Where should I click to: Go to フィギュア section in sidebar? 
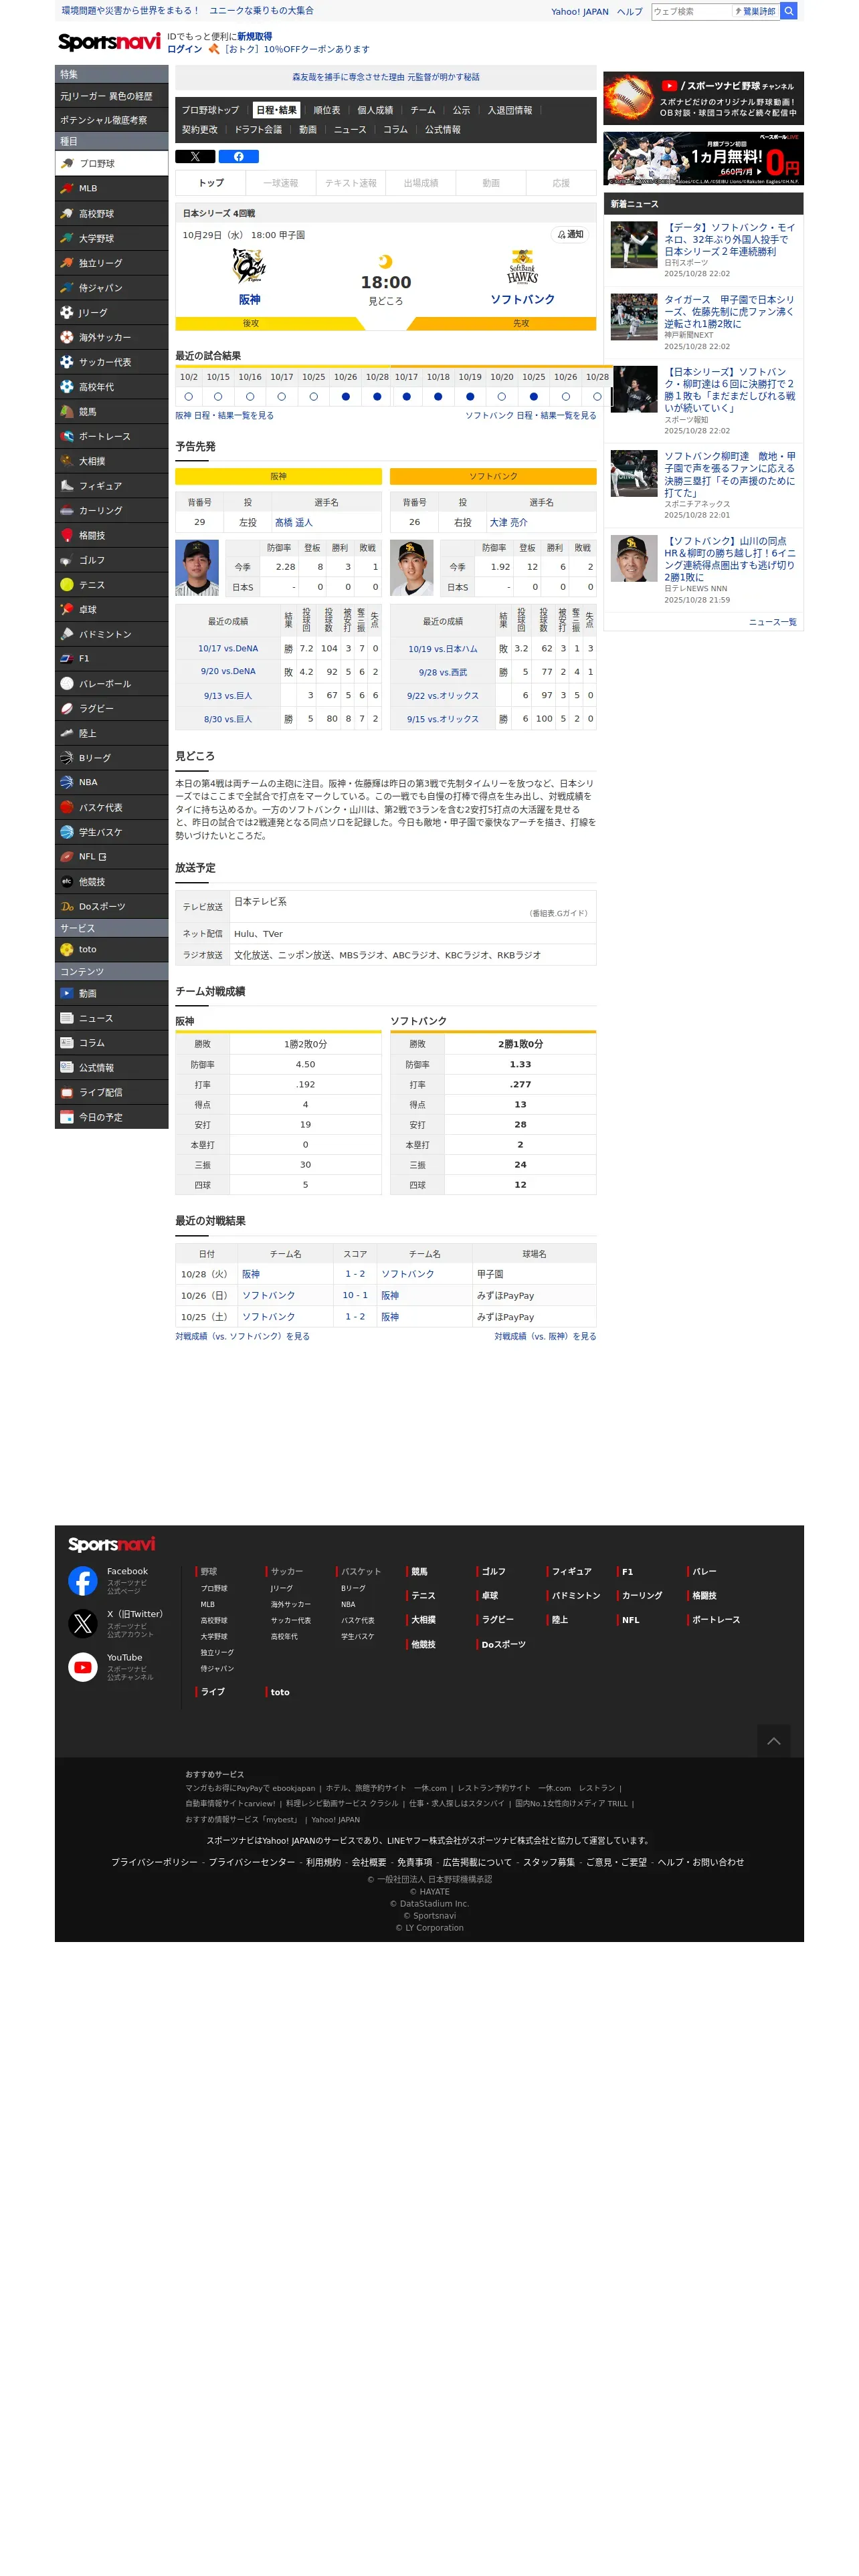(x=111, y=485)
